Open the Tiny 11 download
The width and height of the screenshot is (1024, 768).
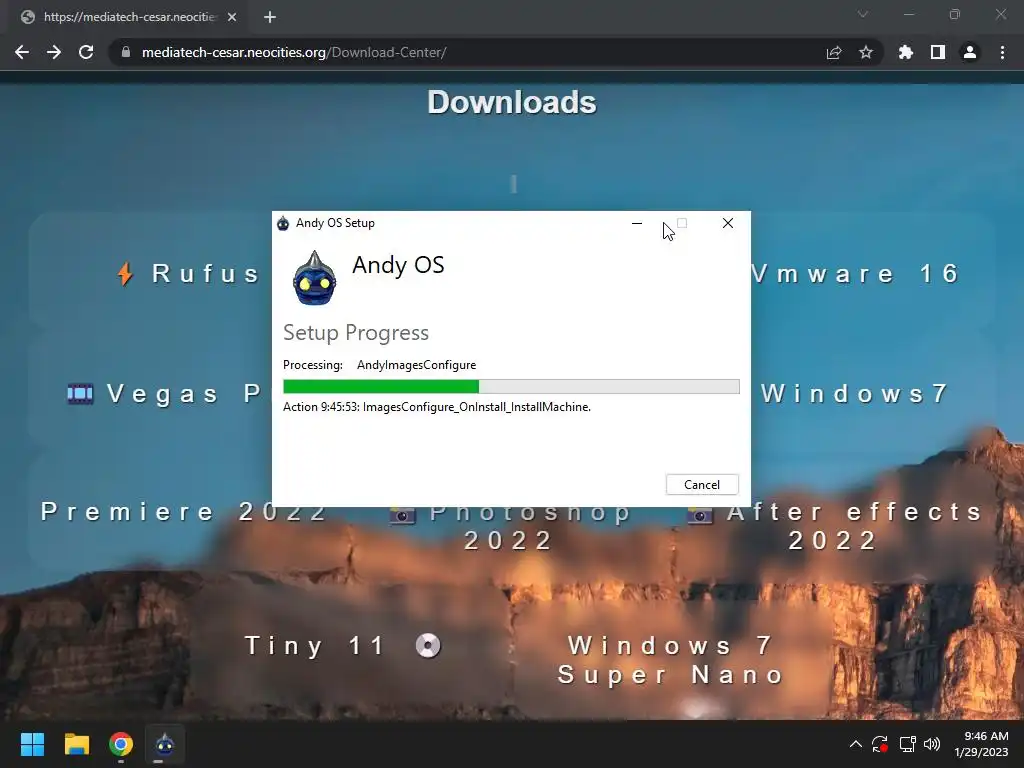click(x=315, y=646)
